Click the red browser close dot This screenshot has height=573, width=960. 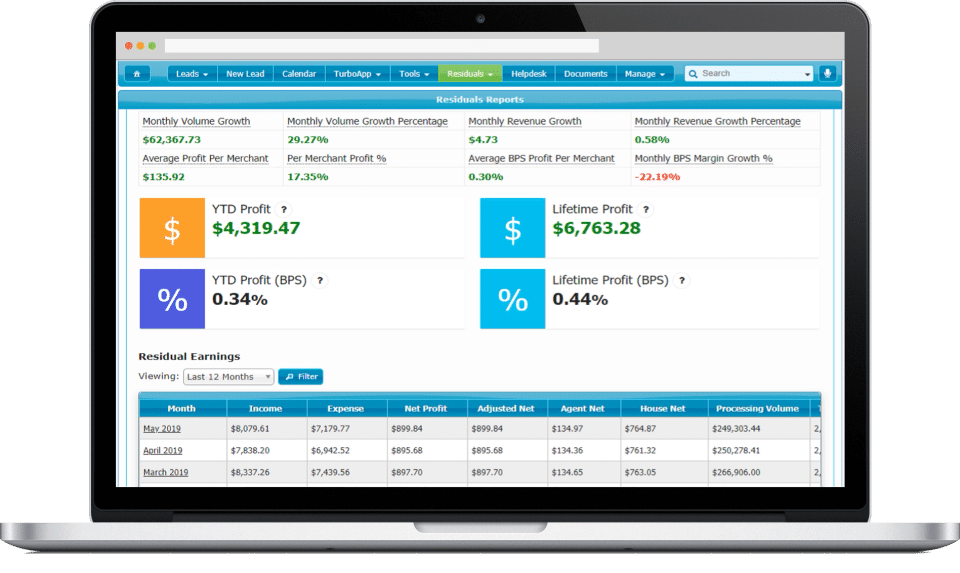pyautogui.click(x=129, y=46)
